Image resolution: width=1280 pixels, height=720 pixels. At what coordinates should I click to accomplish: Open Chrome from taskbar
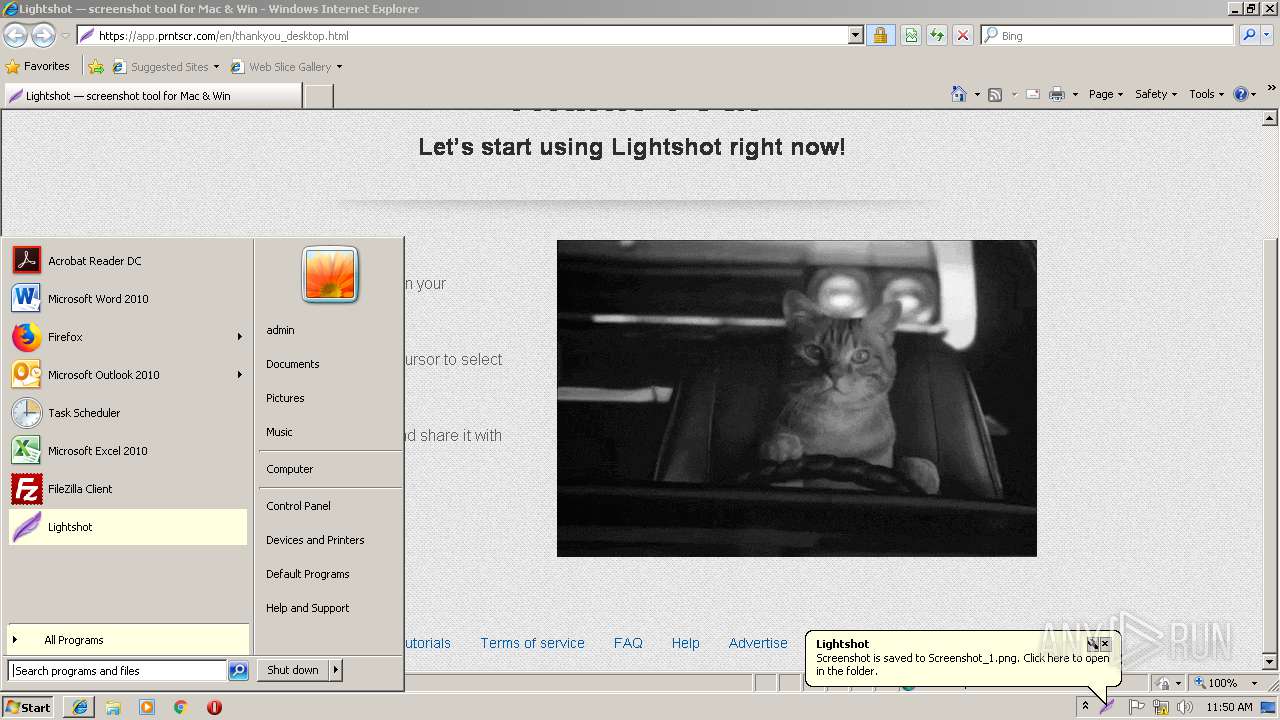tap(181, 707)
